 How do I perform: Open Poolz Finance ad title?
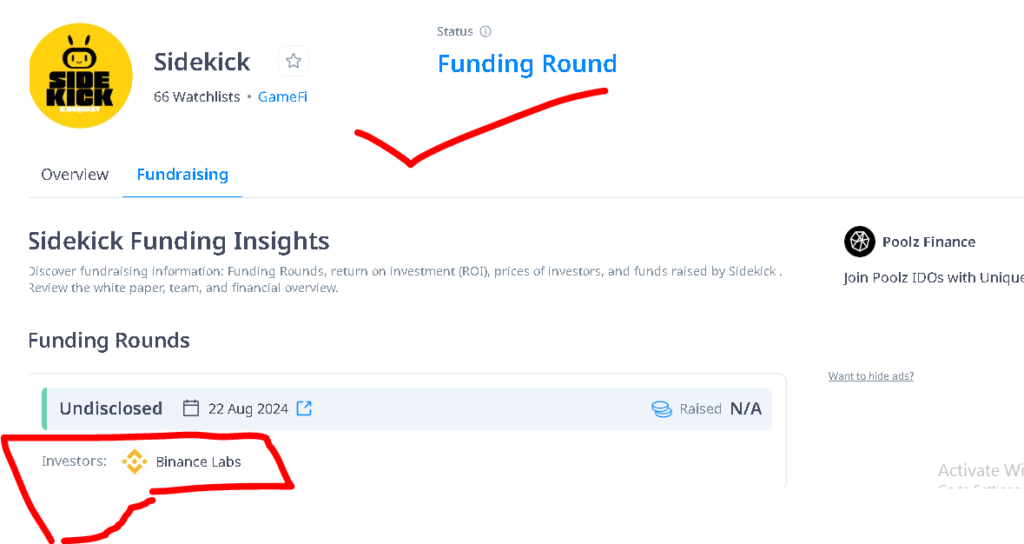point(929,242)
